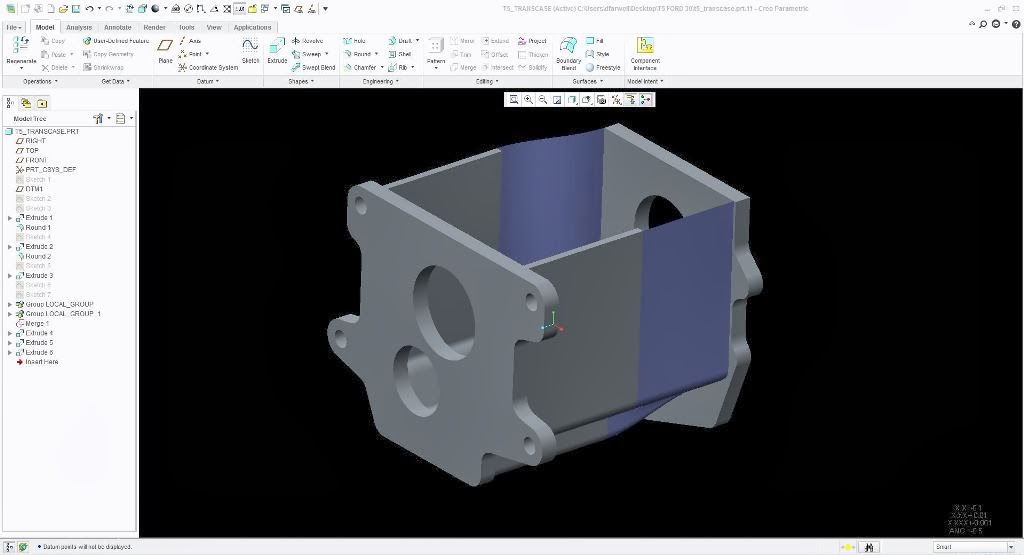Click the Axis datum tool
Viewport: 1024px width, 555px height.
(189, 40)
